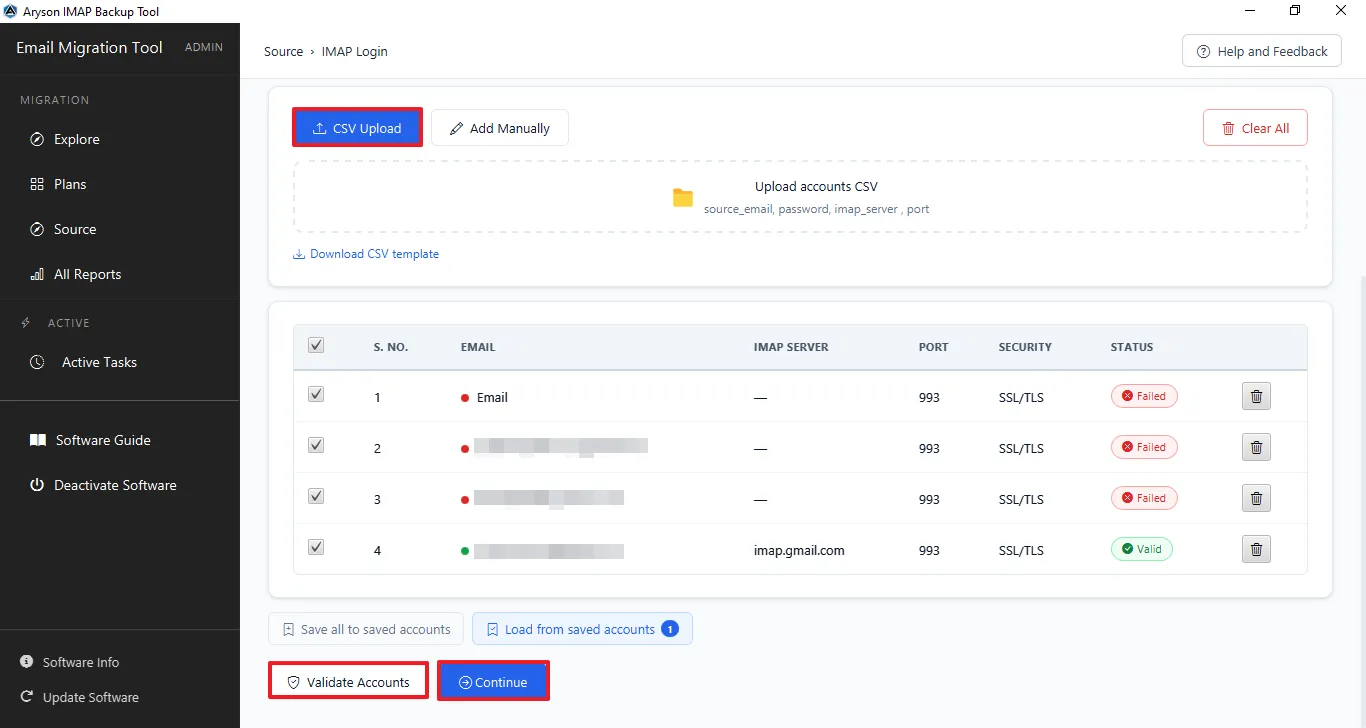The image size is (1366, 728).
Task: Click the SECURITY column header
Action: tap(1025, 347)
